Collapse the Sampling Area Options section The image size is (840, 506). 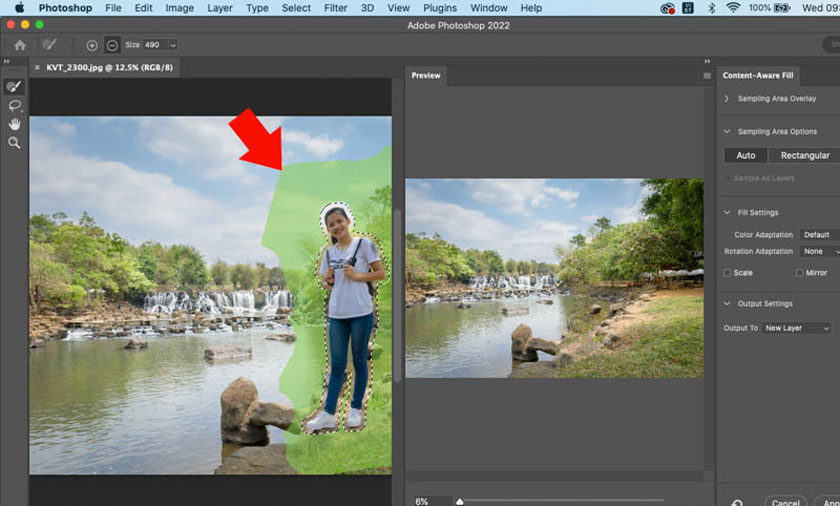tap(727, 131)
